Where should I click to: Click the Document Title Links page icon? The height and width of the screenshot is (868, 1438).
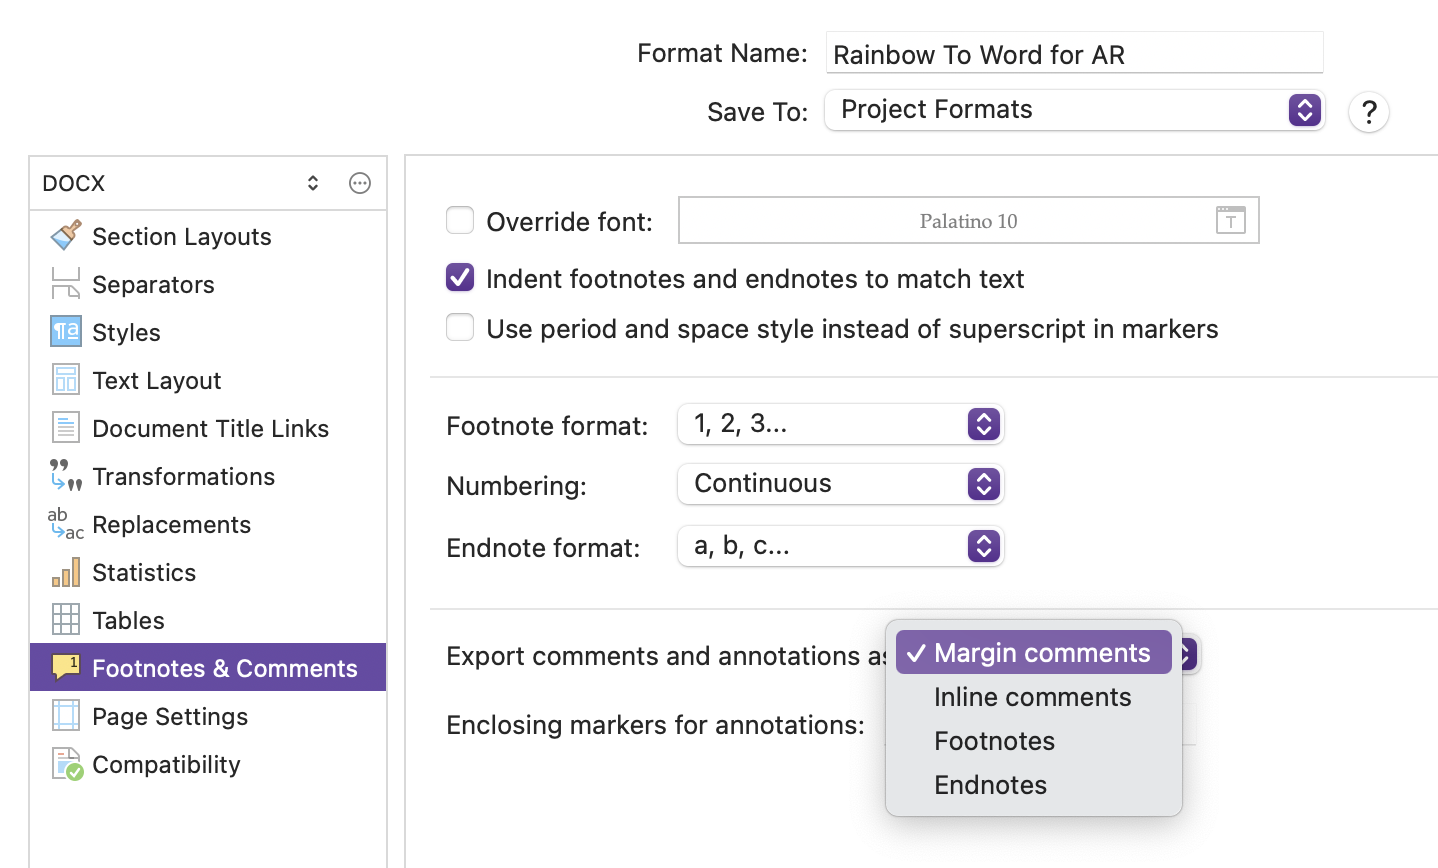pos(66,428)
